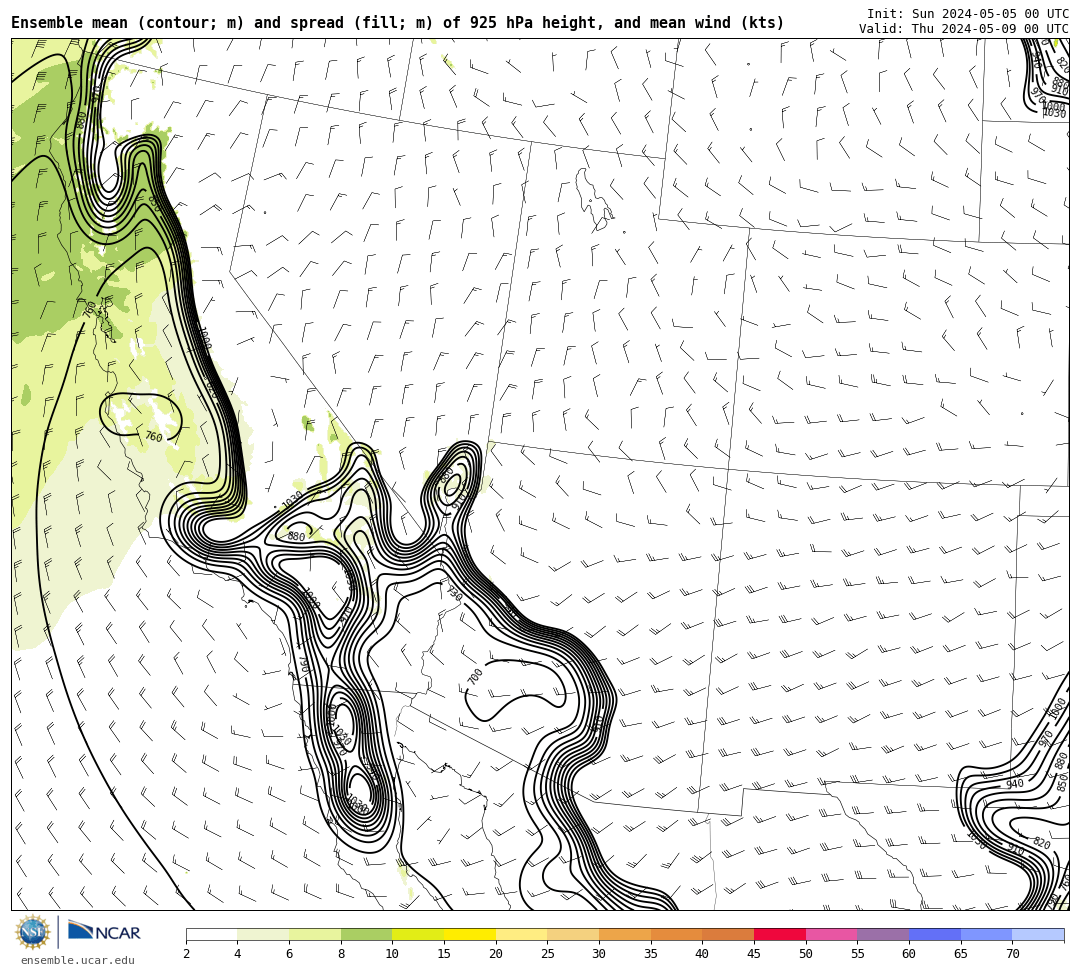This screenshot has width=1080, height=973.
Task: Click colorbar tick label 25
Action: 547,954
